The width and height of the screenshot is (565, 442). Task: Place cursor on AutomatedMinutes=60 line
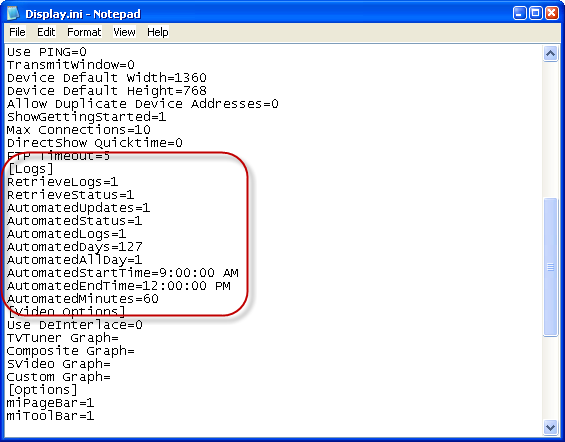[x=83, y=299]
